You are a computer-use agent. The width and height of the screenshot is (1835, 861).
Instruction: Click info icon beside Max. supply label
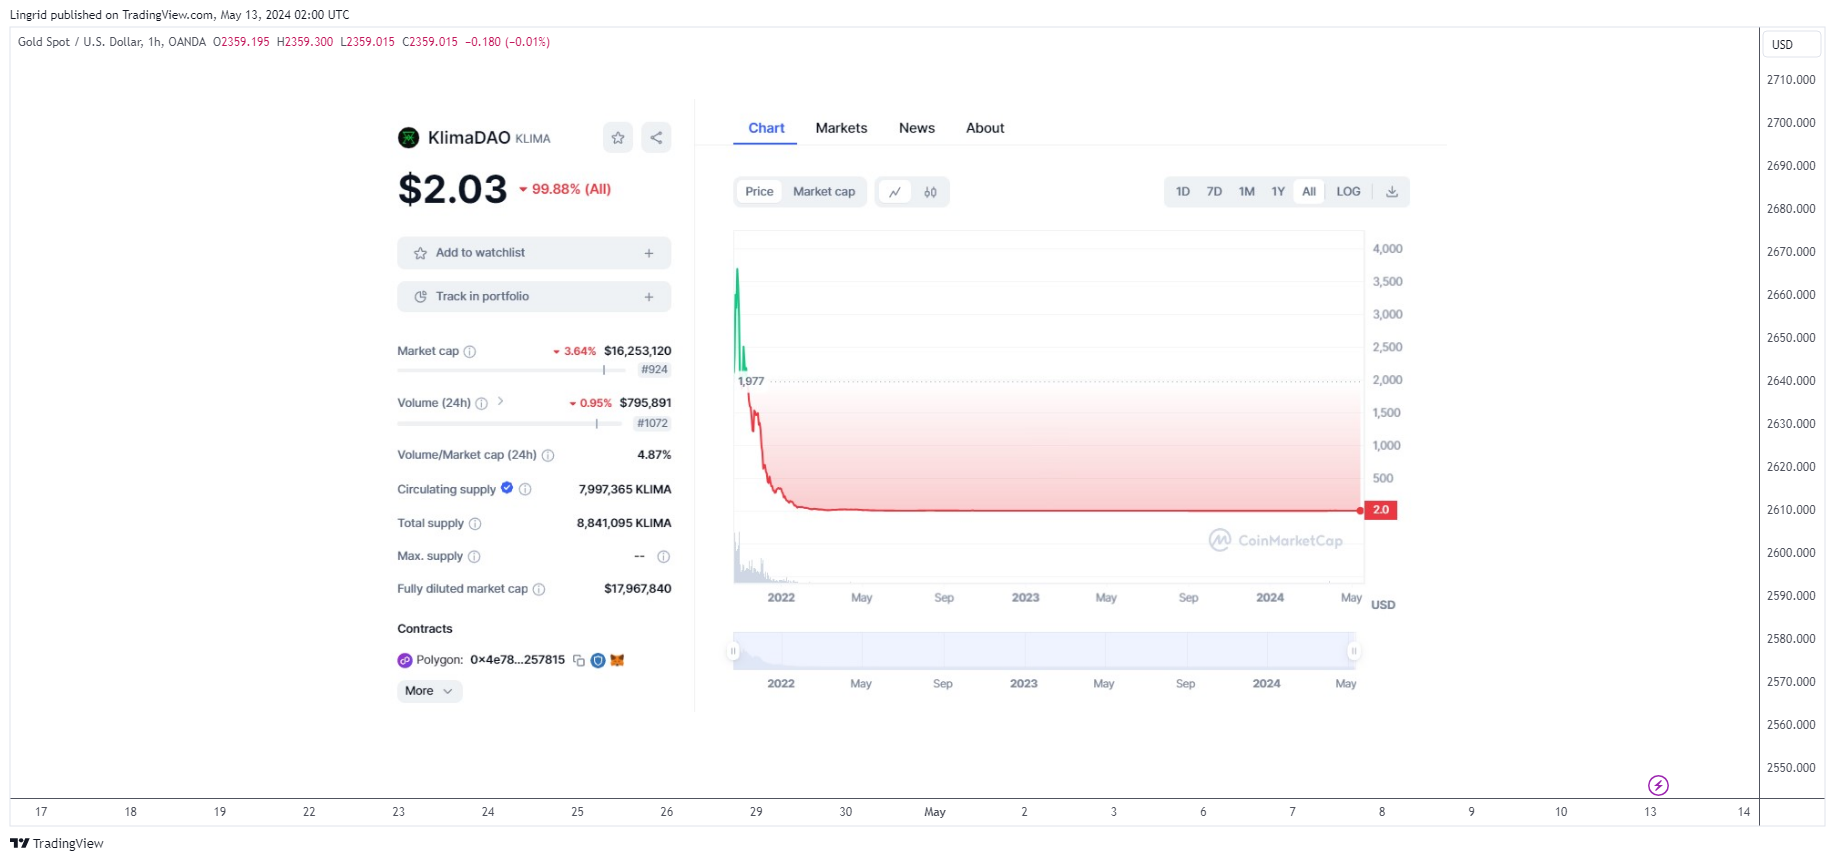coord(474,557)
